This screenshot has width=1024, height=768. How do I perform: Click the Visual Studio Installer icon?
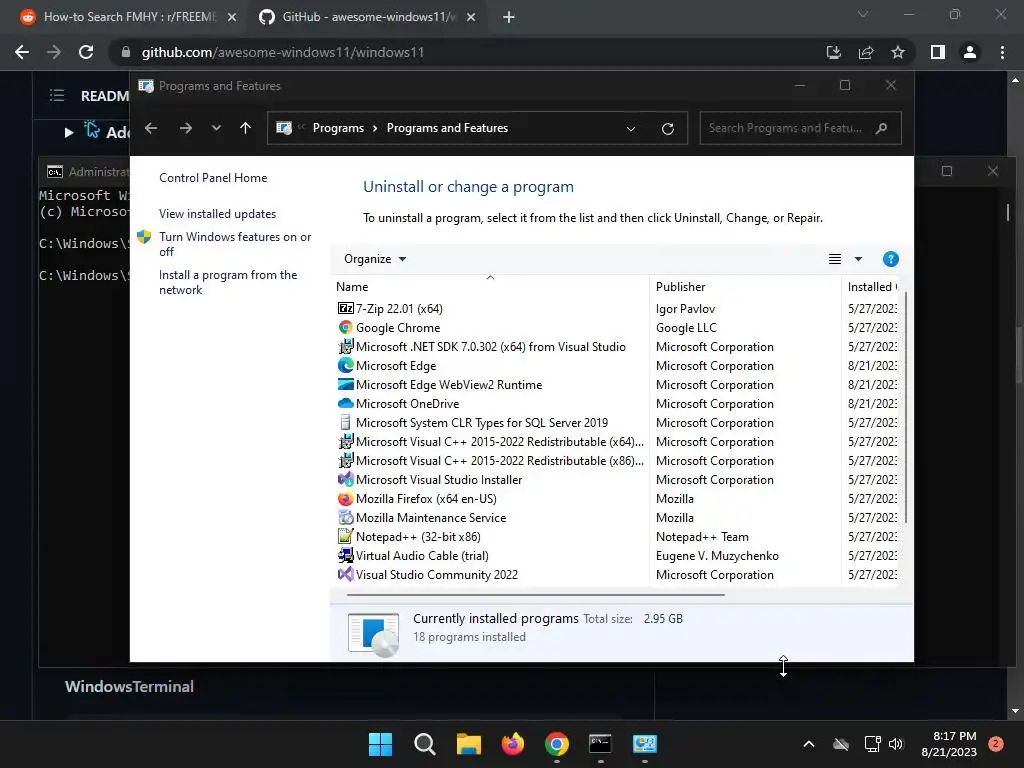click(x=345, y=479)
